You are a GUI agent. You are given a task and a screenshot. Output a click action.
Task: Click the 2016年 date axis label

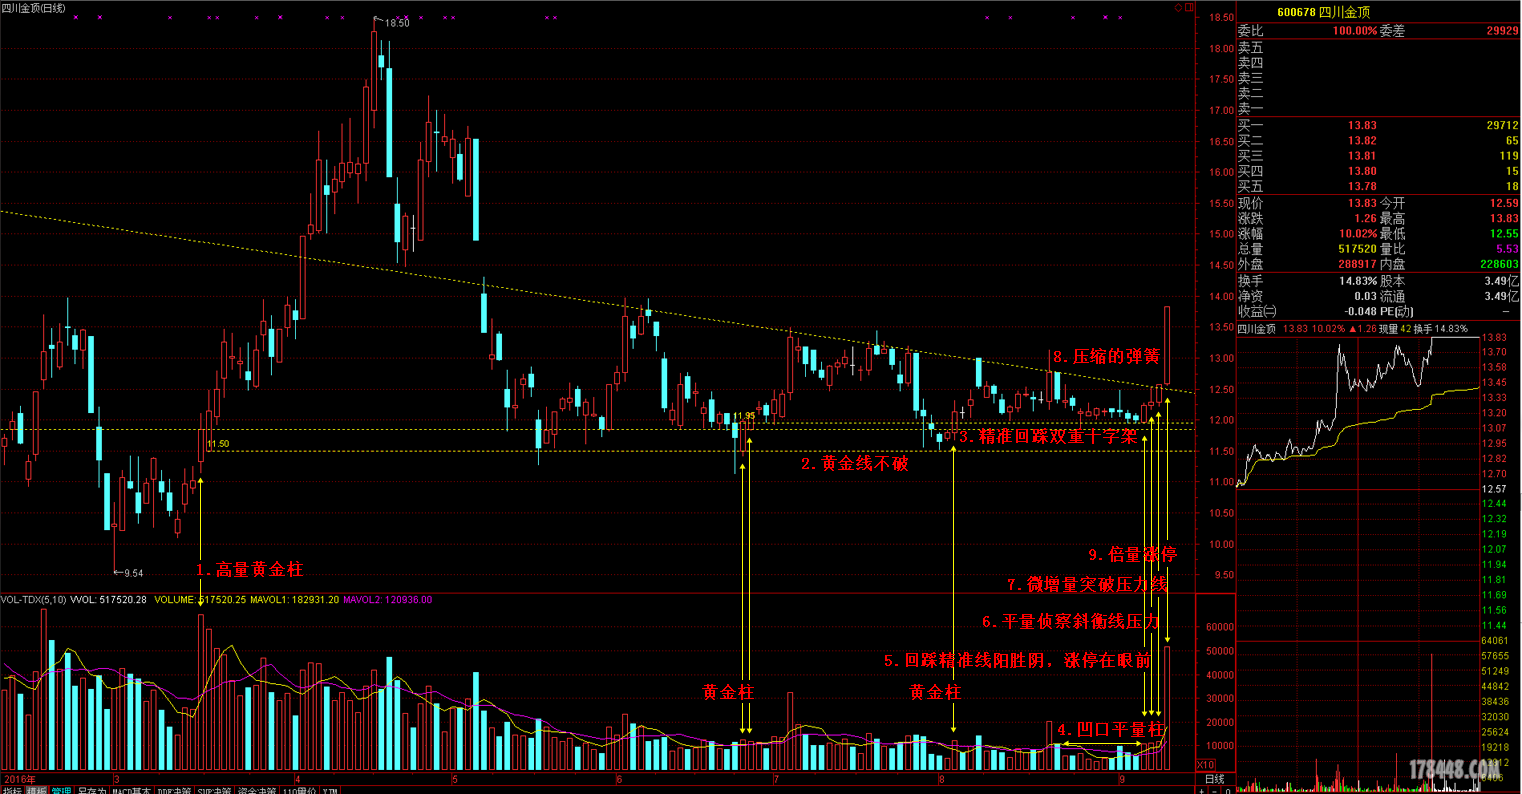point(19,779)
